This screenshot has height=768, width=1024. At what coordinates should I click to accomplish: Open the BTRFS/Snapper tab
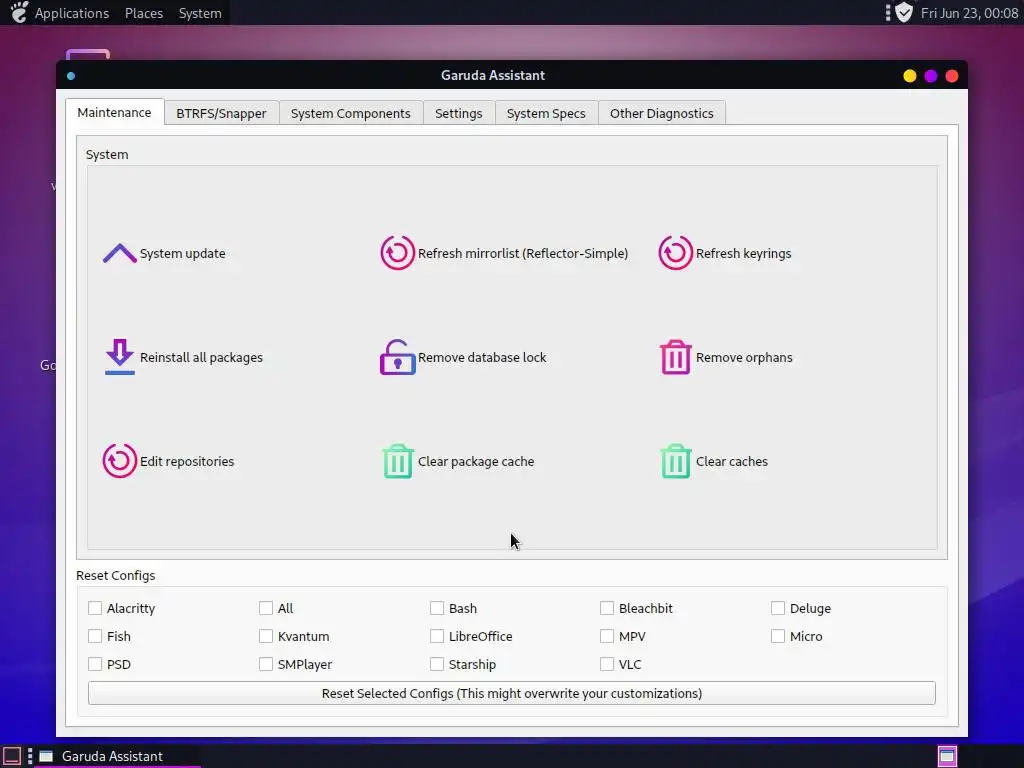click(221, 113)
